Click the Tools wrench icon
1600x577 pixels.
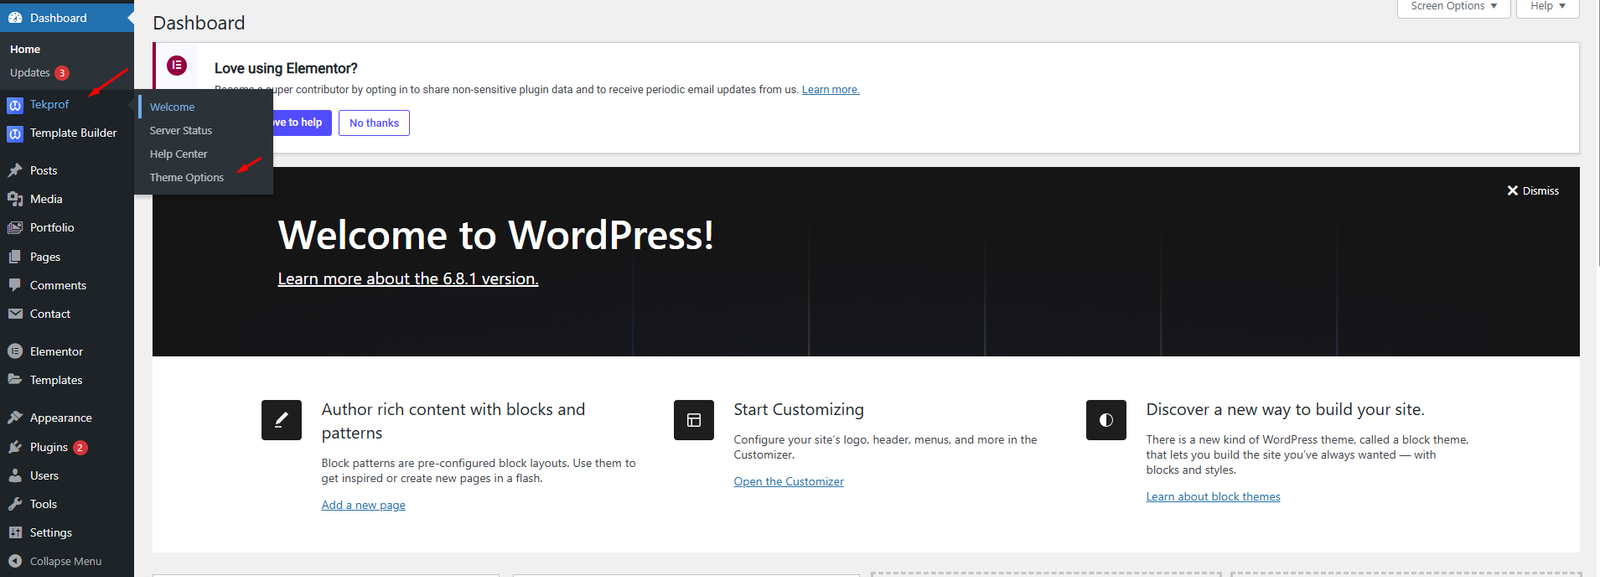(15, 504)
